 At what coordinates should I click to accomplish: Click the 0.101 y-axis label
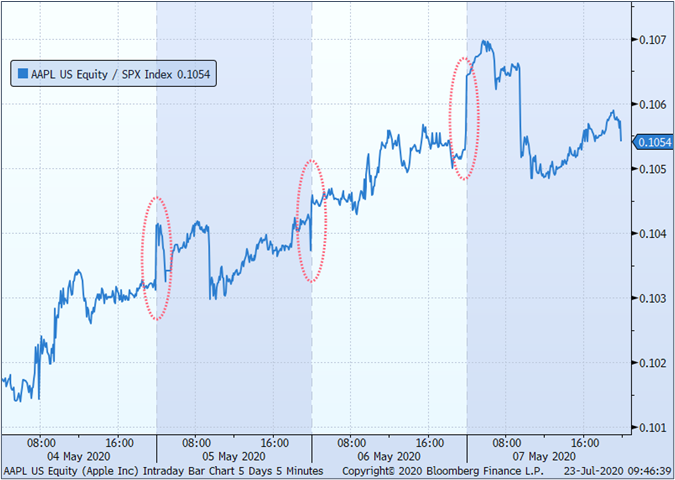[x=652, y=428]
